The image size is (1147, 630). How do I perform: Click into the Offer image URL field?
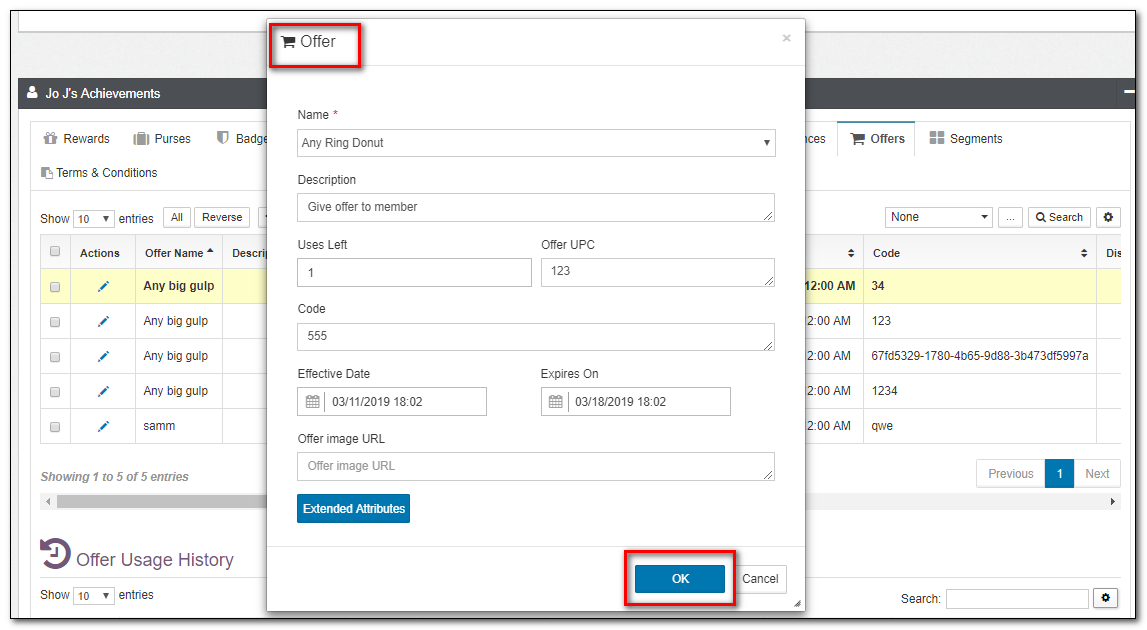point(535,466)
